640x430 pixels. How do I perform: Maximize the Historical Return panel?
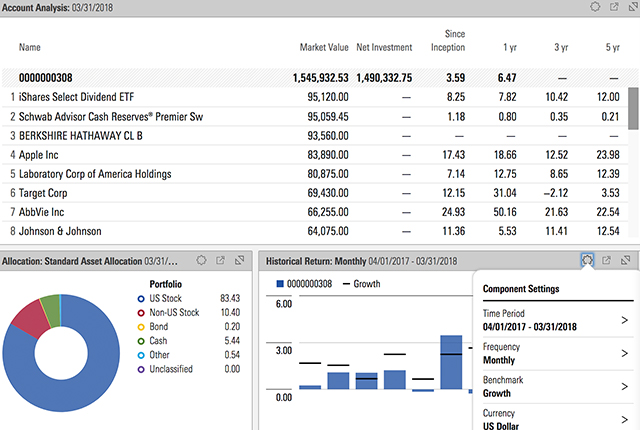coord(627,260)
